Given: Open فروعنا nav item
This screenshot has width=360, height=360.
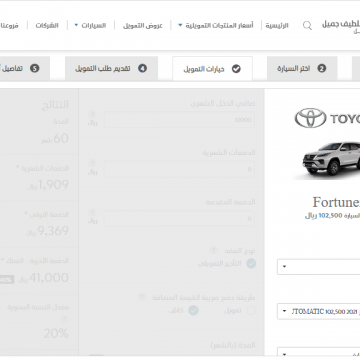Looking at the screenshot, I should [x=9, y=26].
